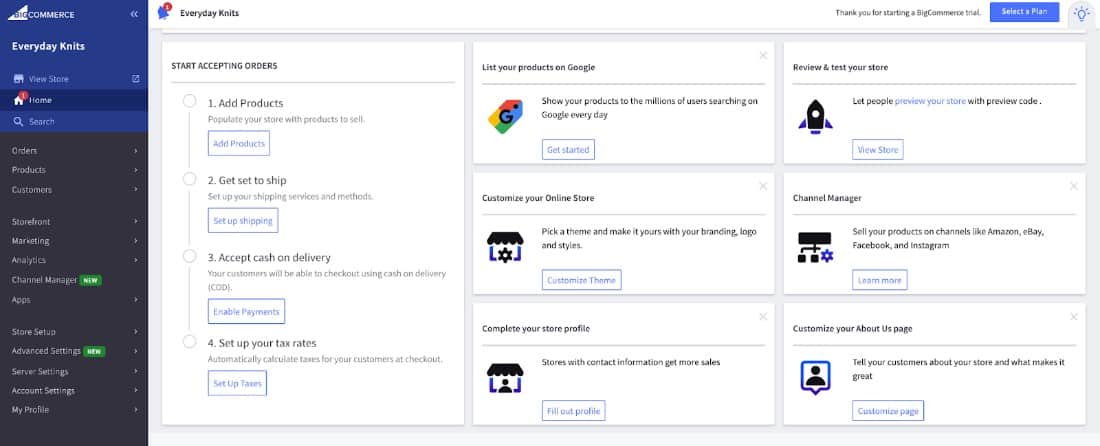Click the store profile storefront icon
This screenshot has width=1100, height=446.
point(504,376)
